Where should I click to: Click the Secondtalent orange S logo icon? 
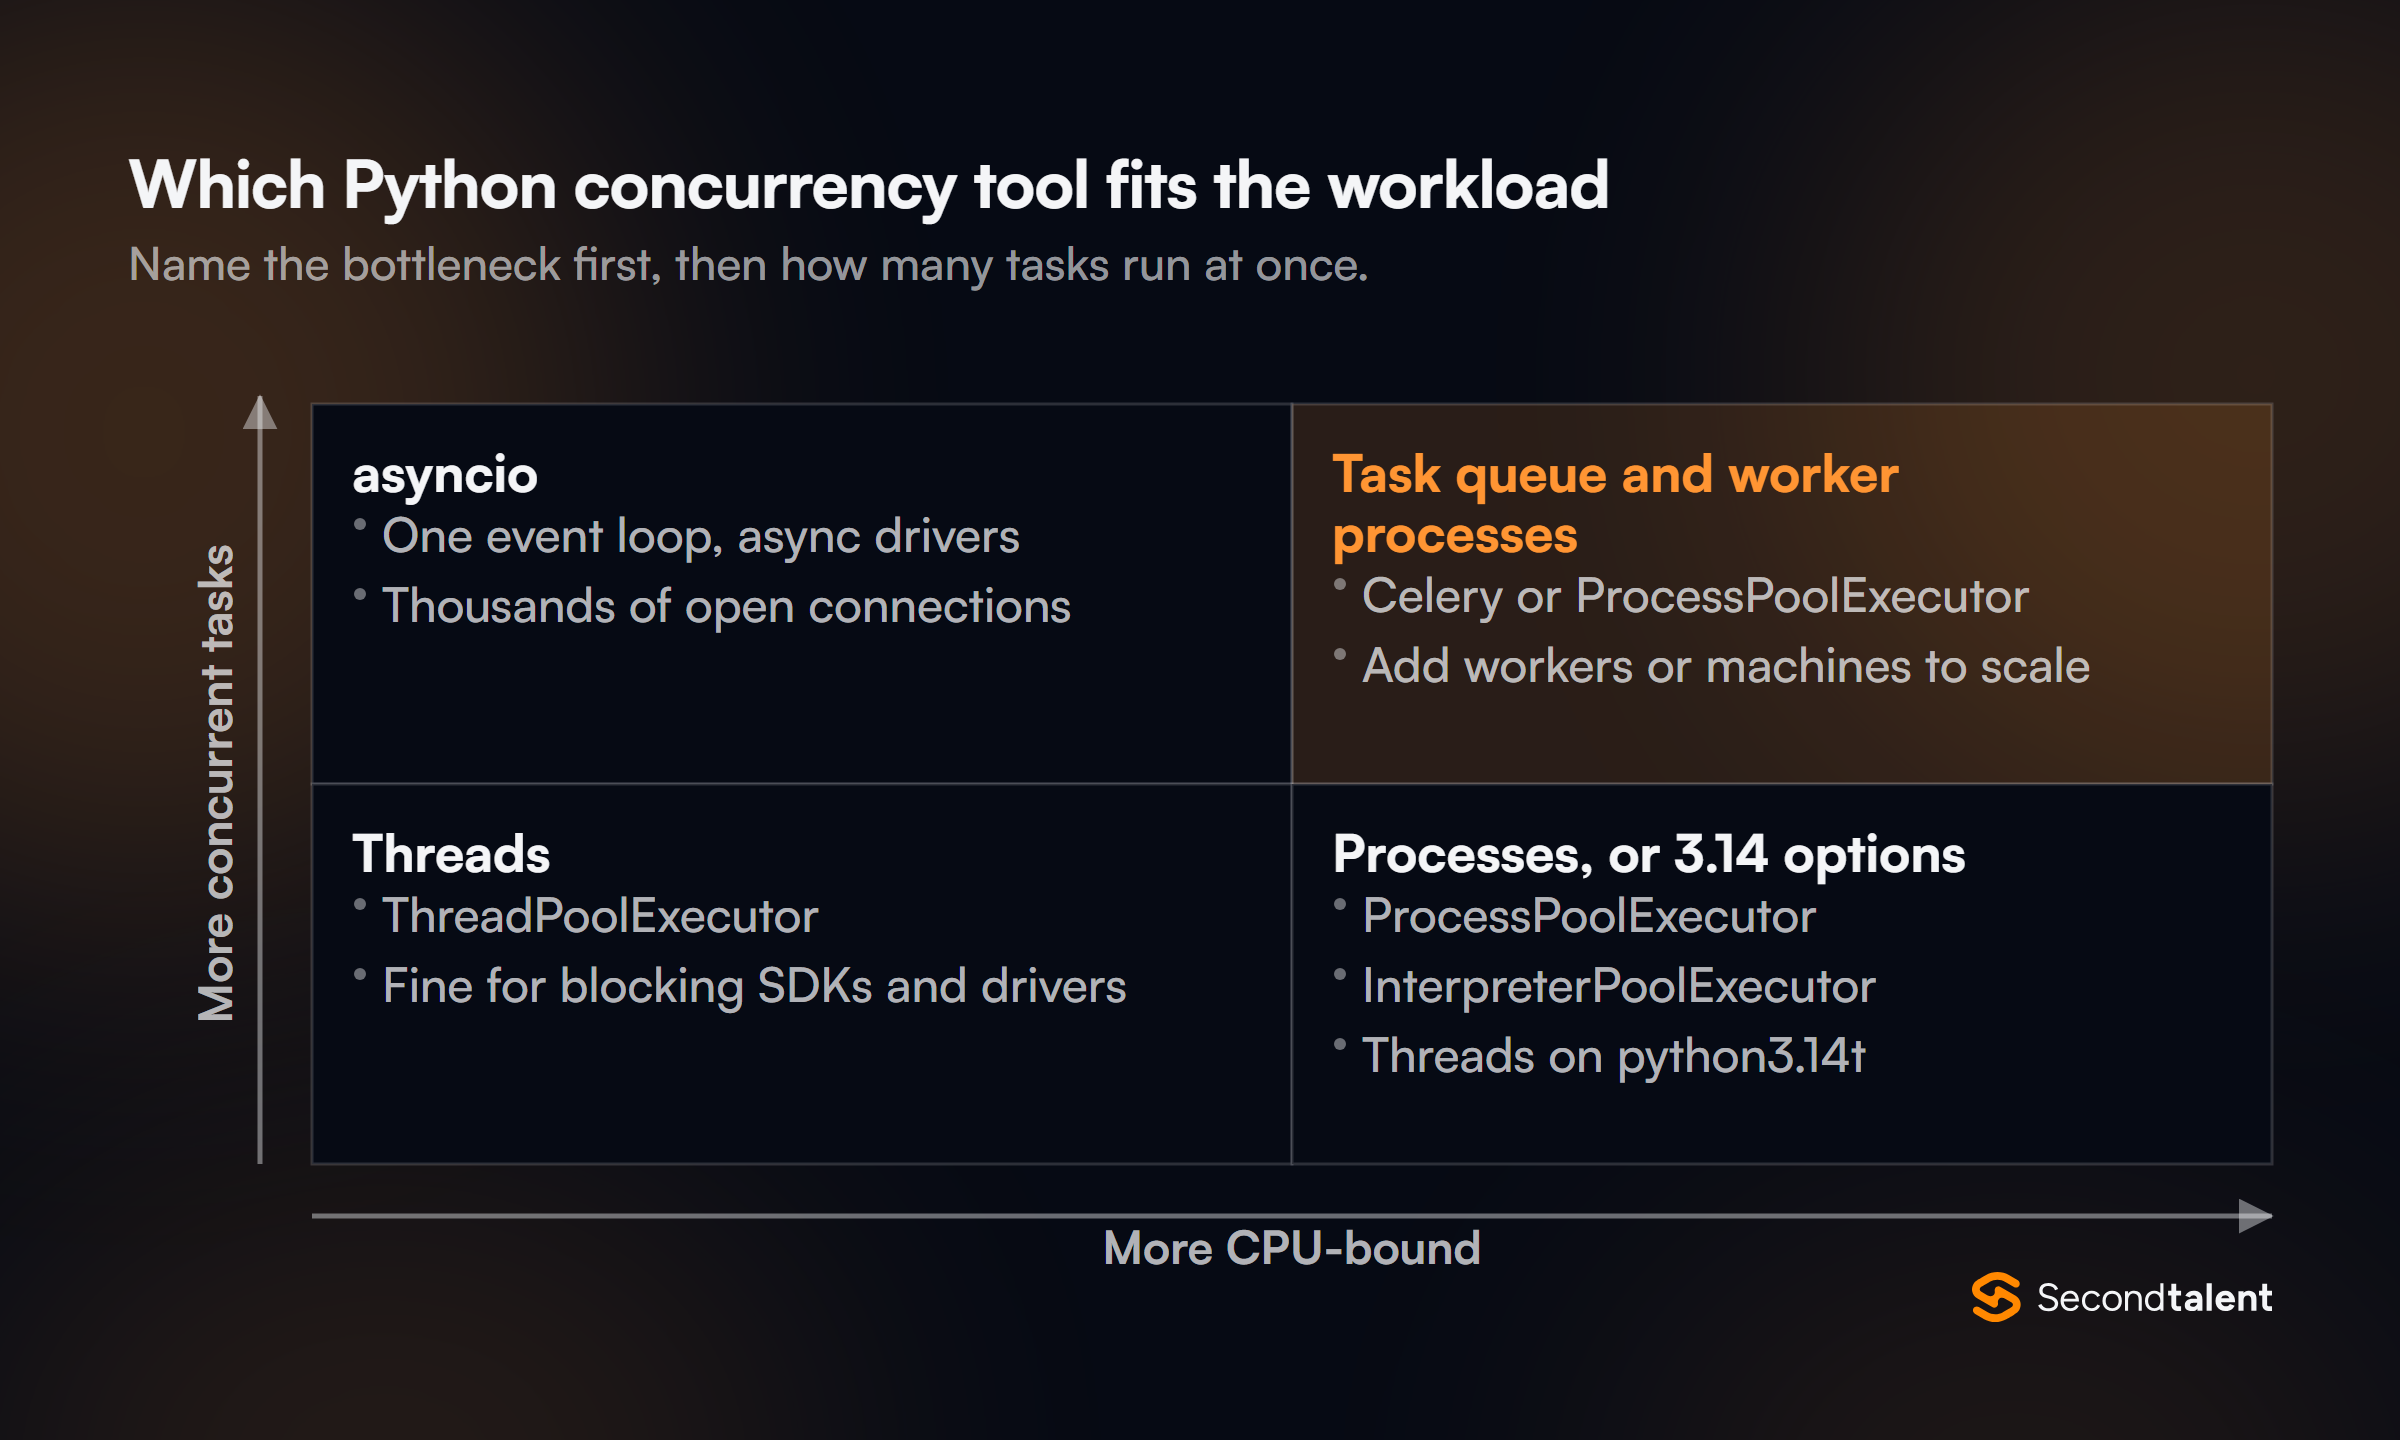1996,1297
